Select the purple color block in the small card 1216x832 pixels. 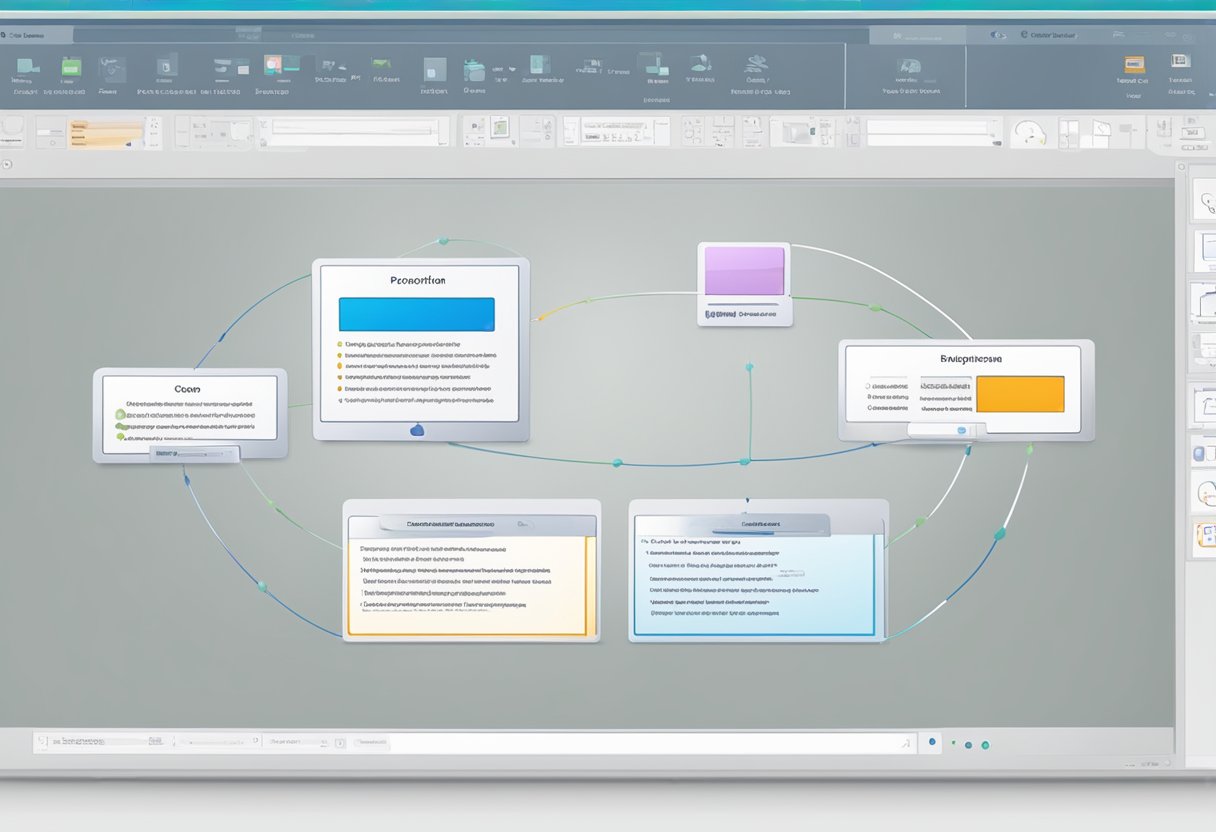[744, 271]
